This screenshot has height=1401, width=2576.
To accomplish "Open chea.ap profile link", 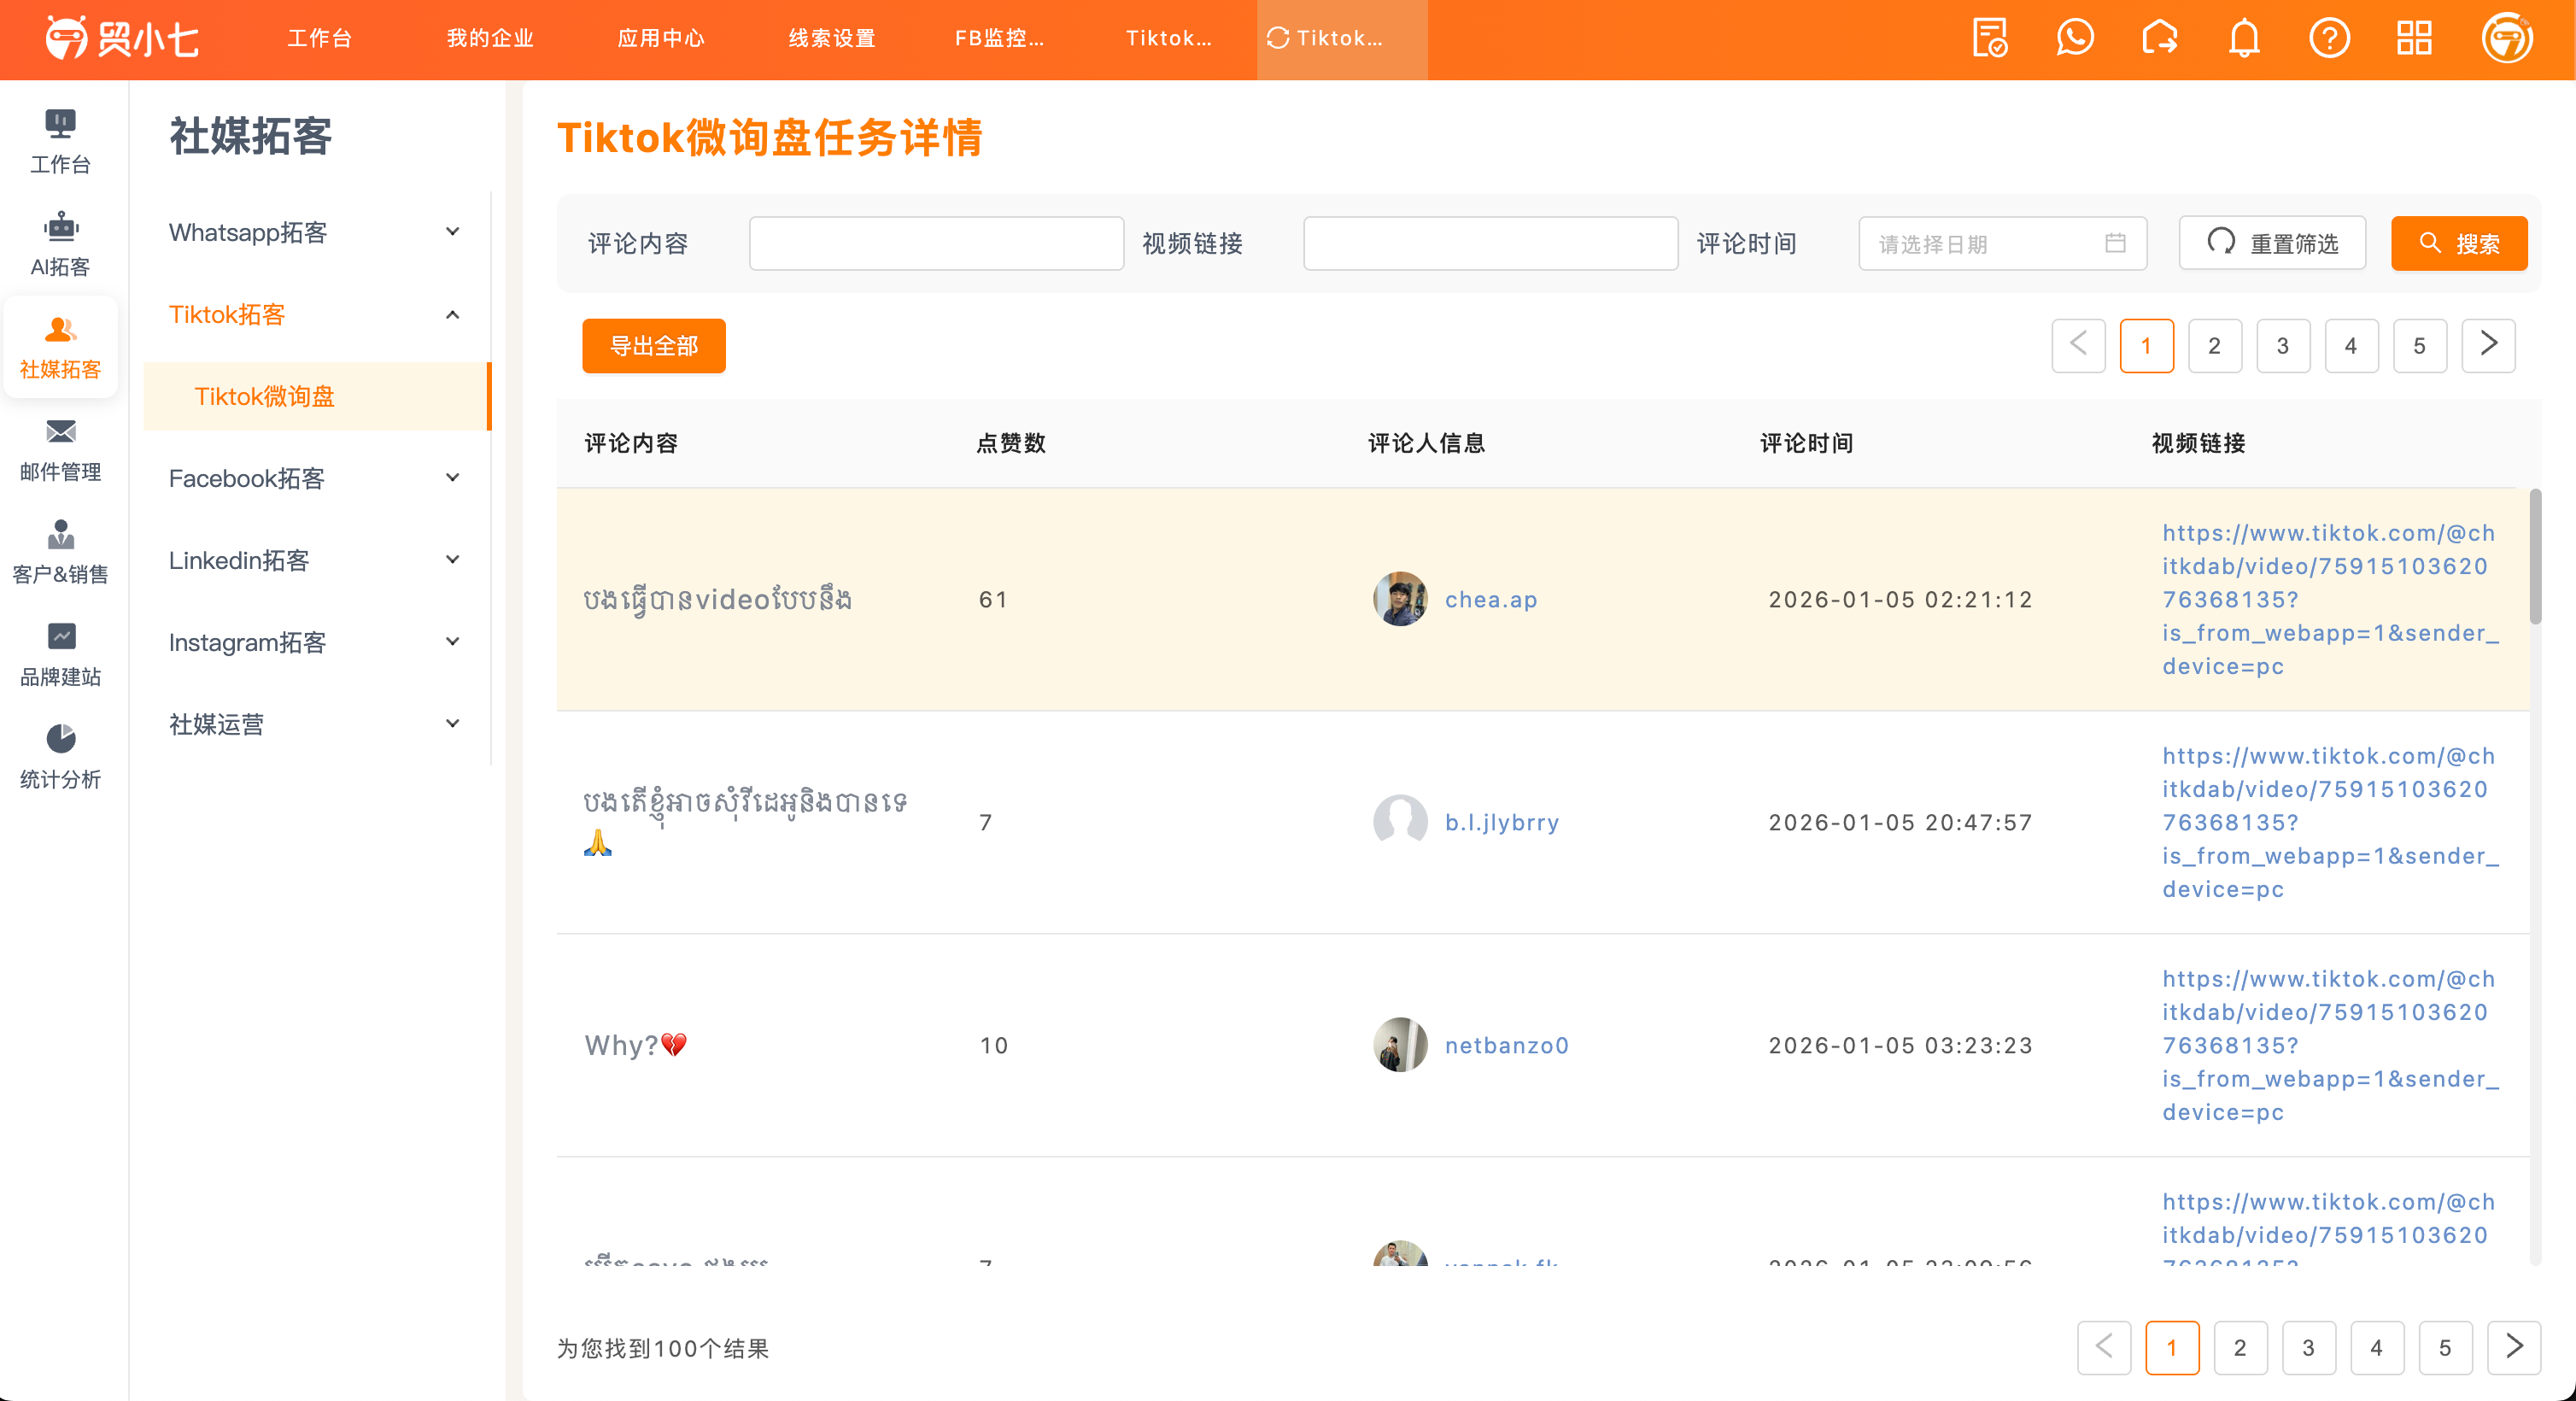I will point(1491,599).
